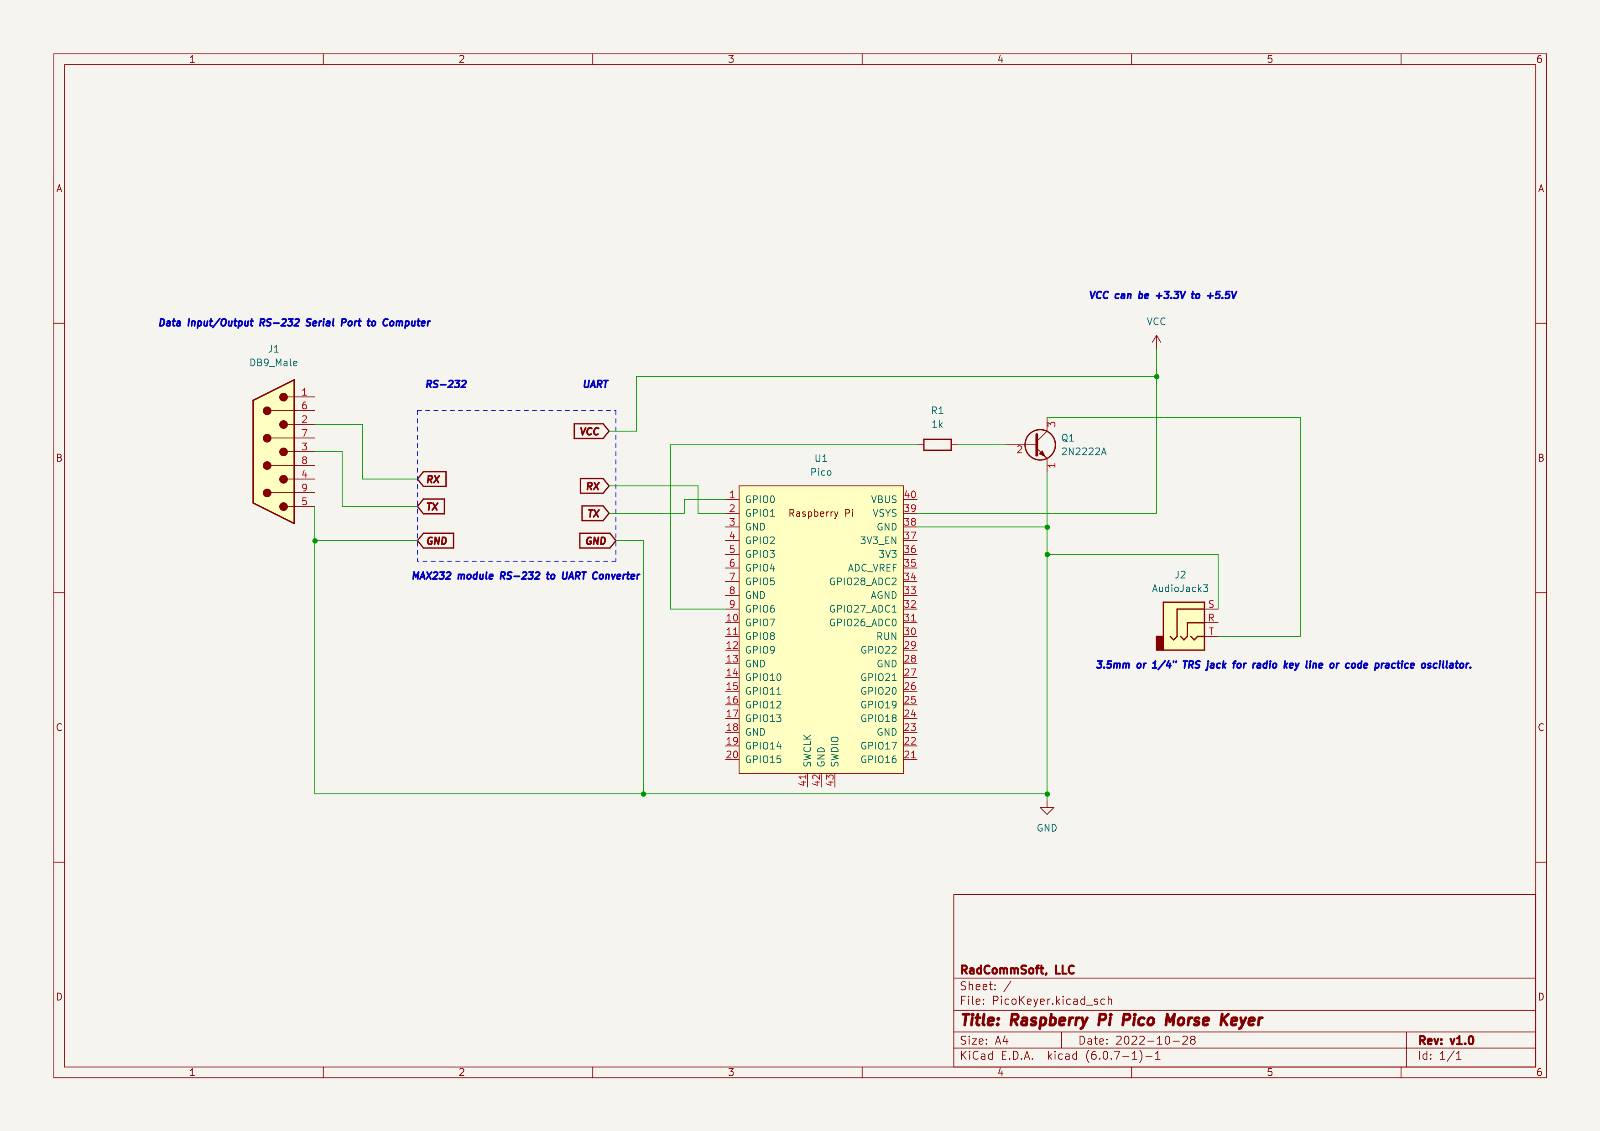Screen dimensions: 1600x1131
Task: Click the GPIO22 pin label
Action: (x=878, y=650)
